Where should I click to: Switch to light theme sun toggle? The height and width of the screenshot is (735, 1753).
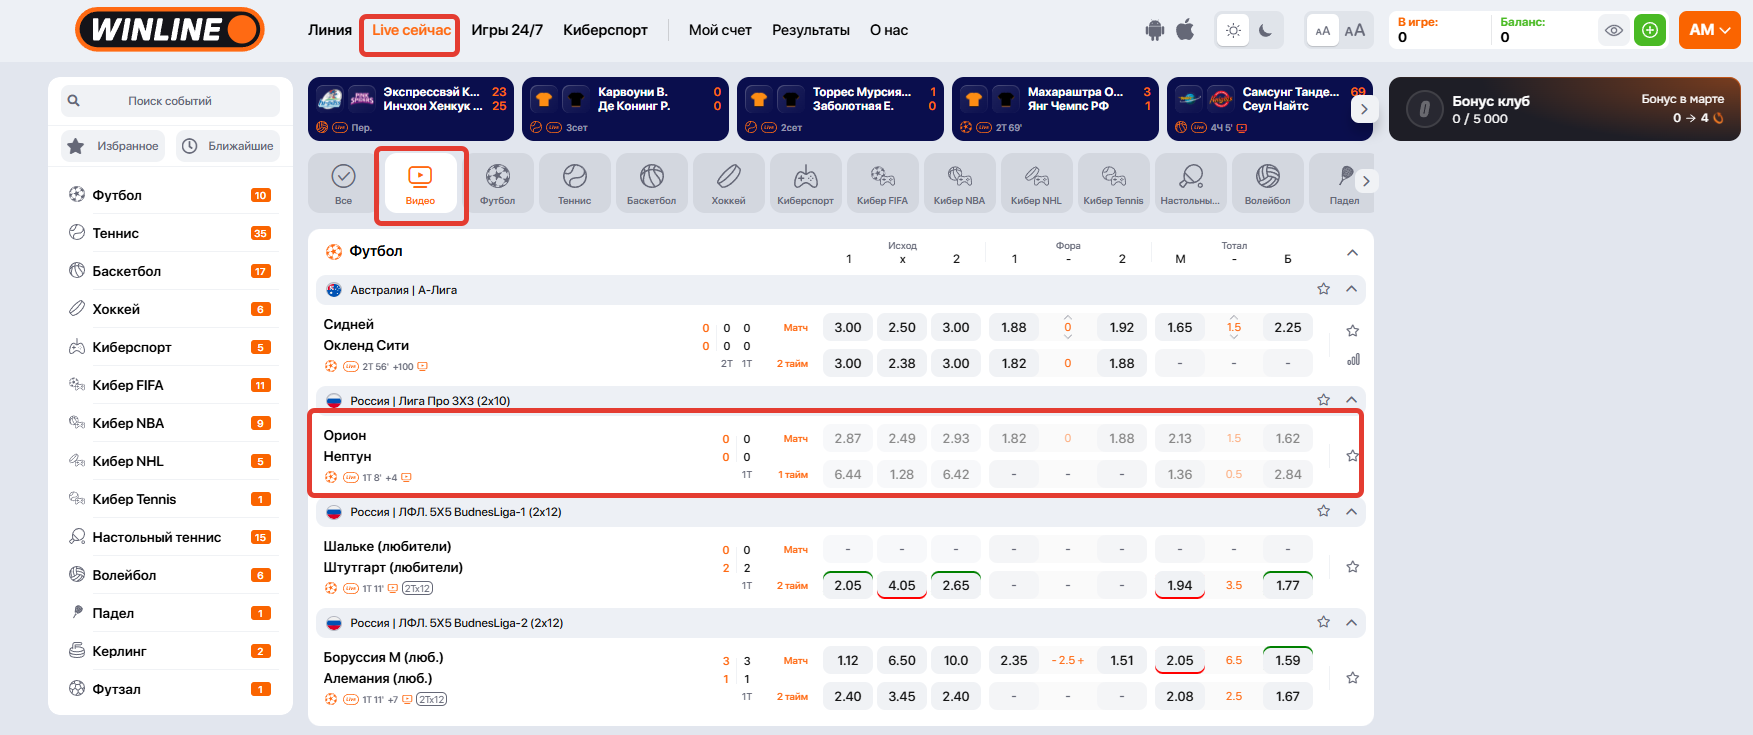point(1234,30)
